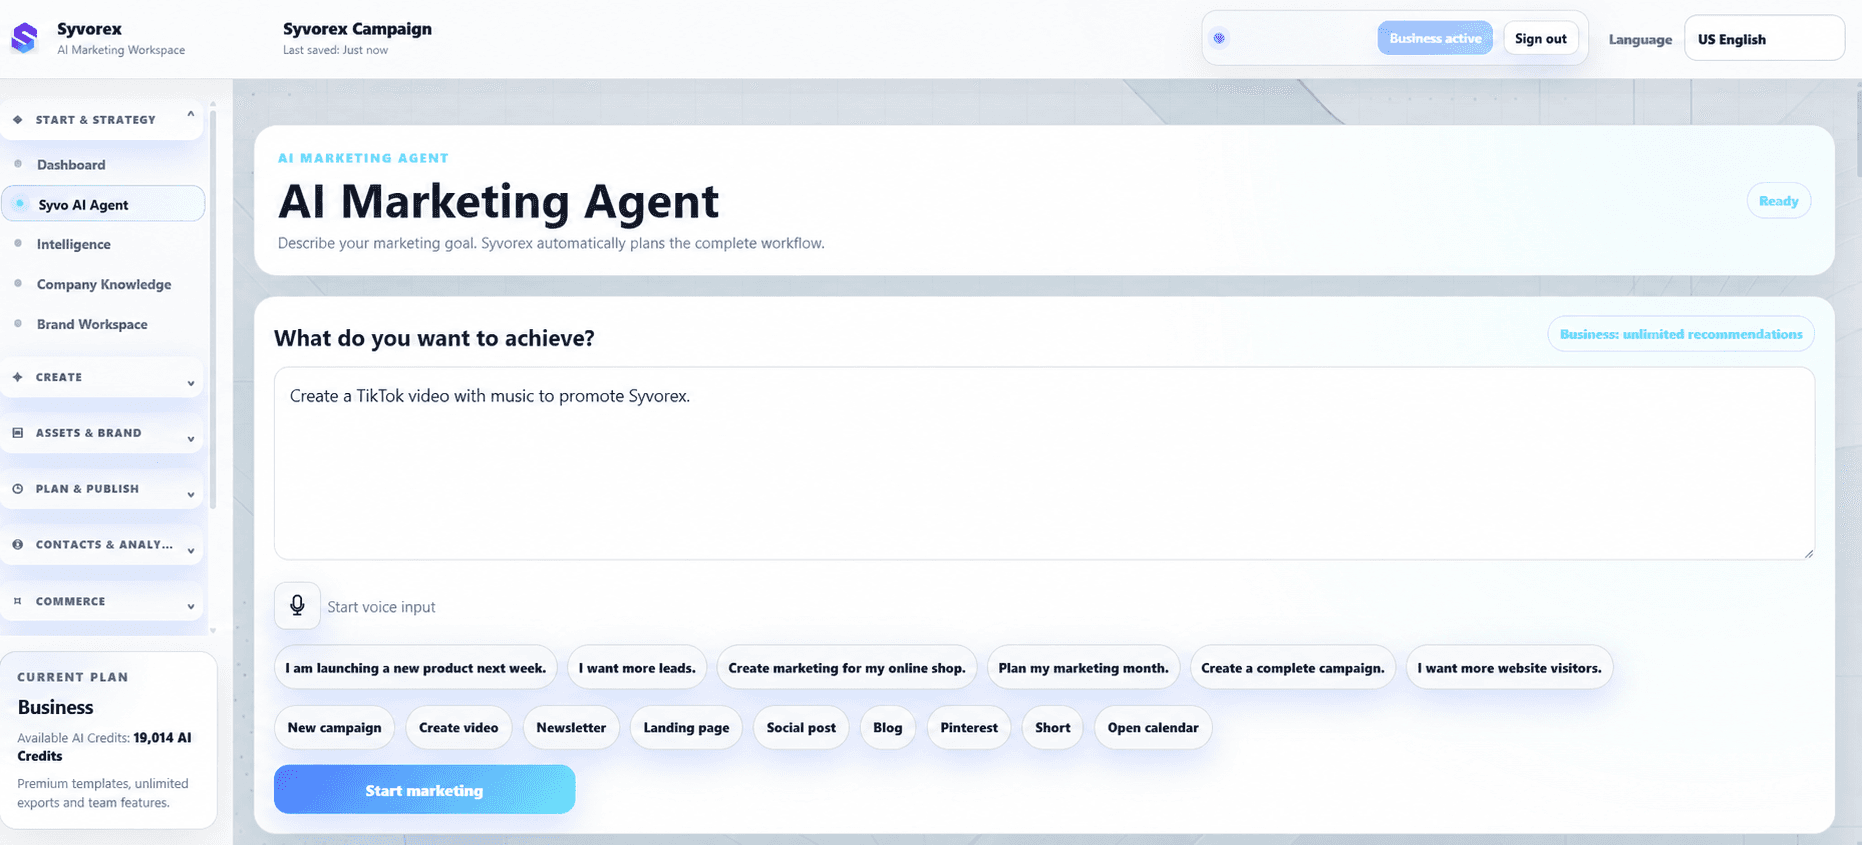Image resolution: width=1862 pixels, height=845 pixels.
Task: Pick 'Plan my marketing month.' suggestion
Action: 1083,668
